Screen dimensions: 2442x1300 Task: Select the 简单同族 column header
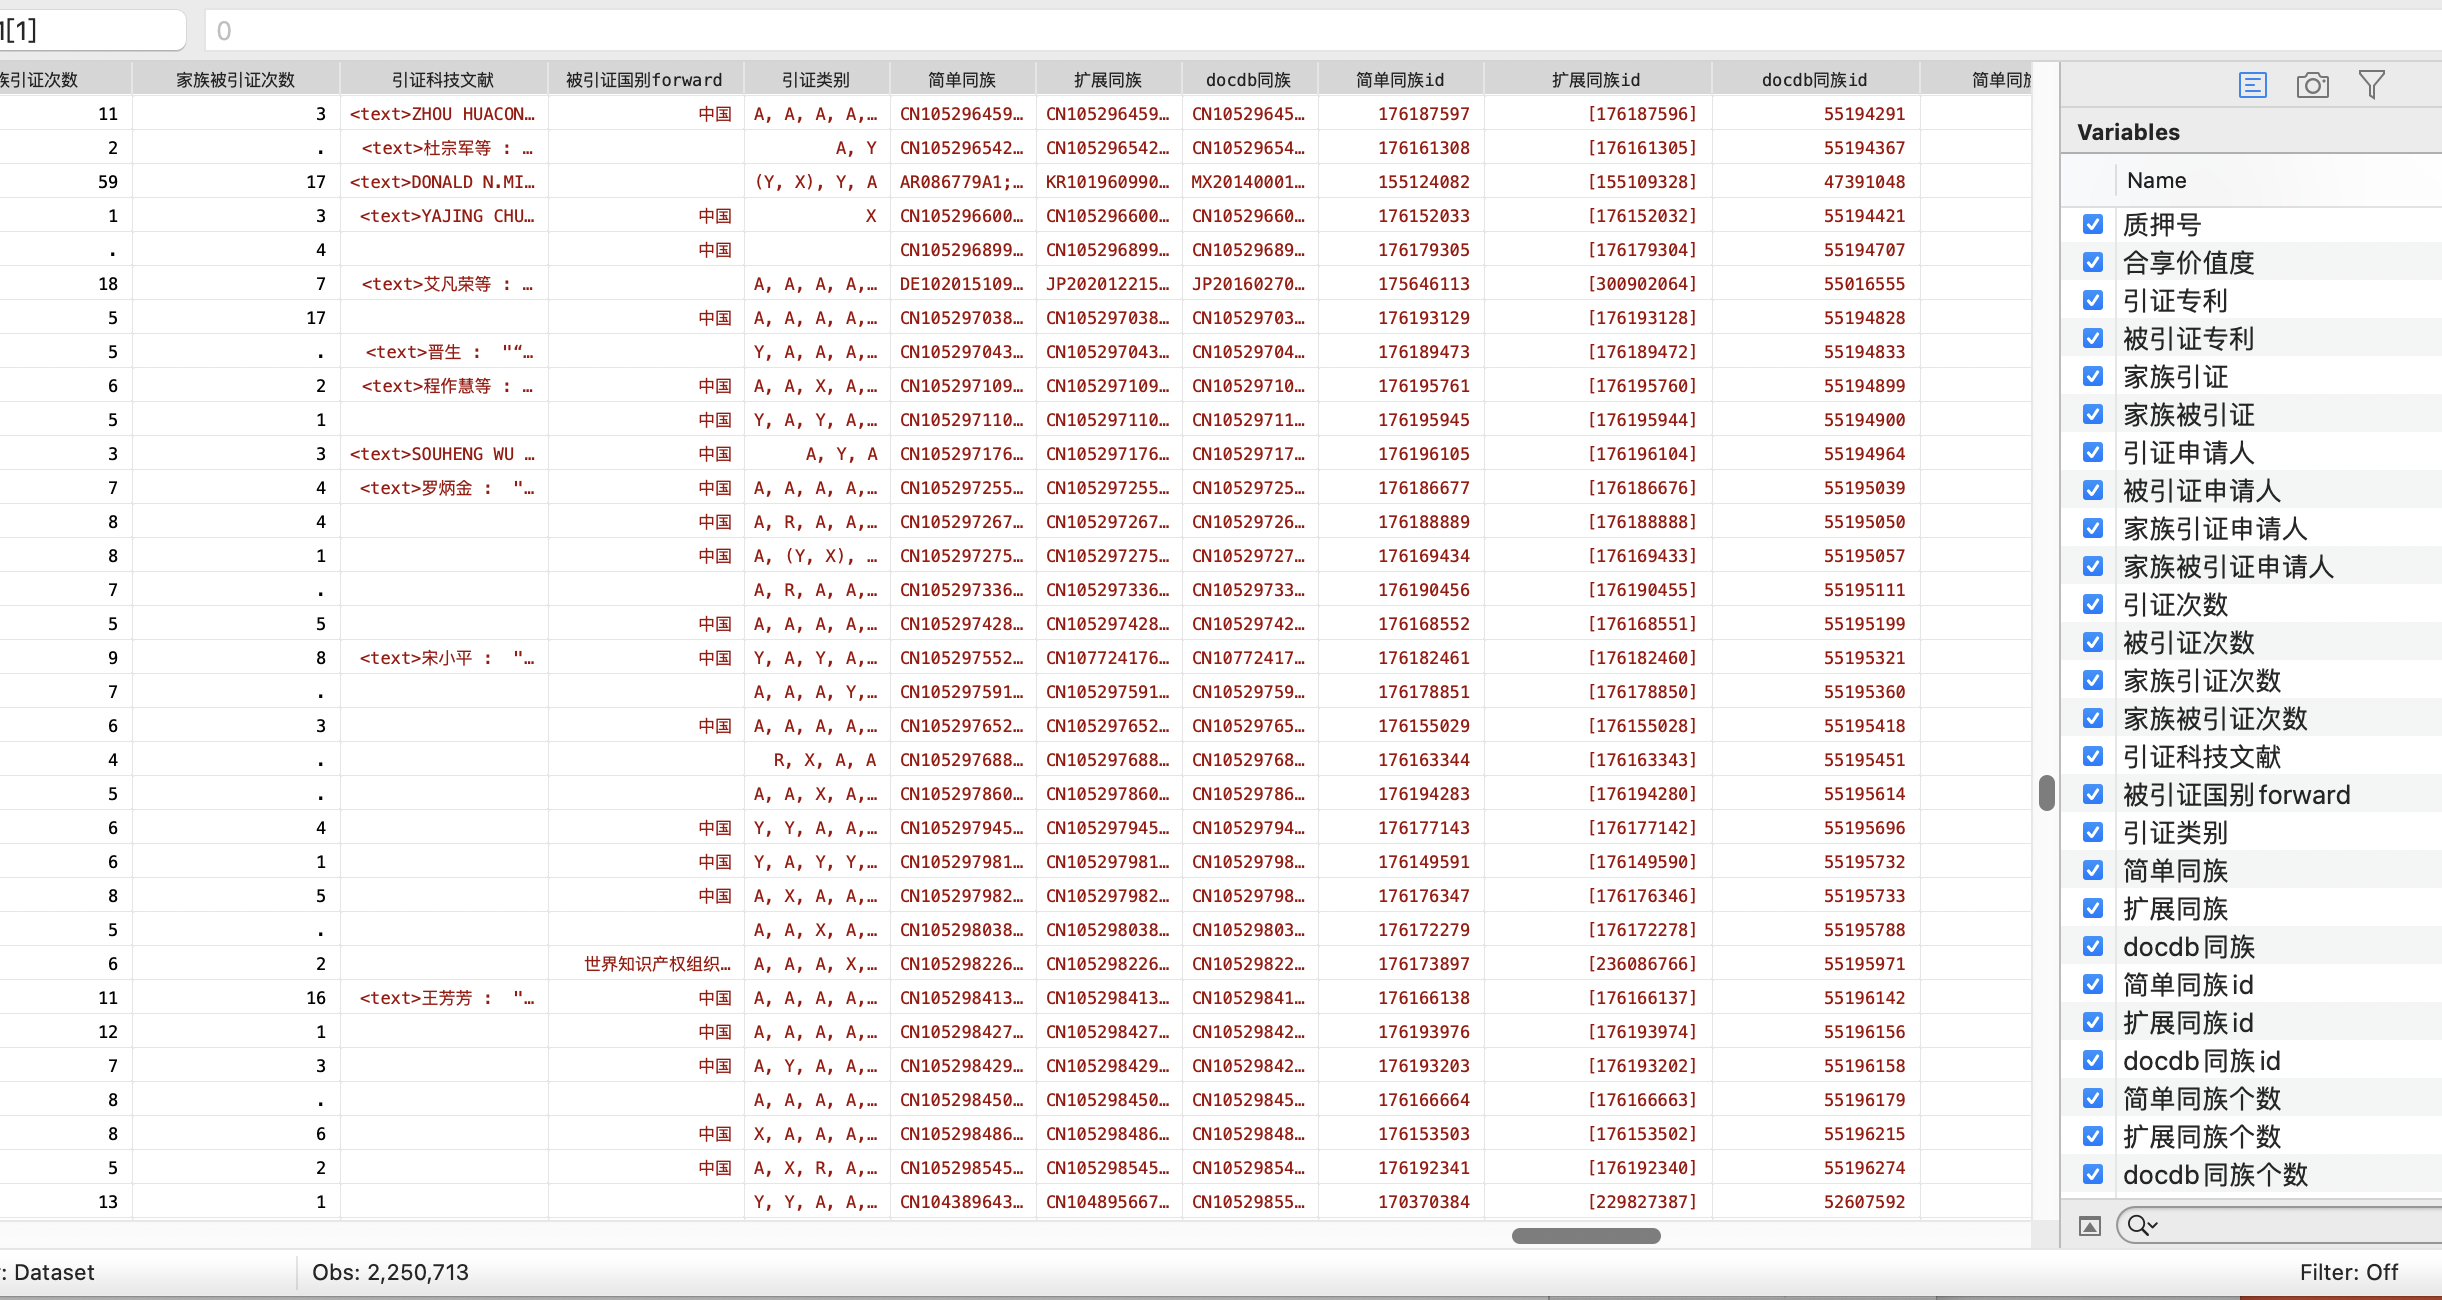(x=961, y=80)
